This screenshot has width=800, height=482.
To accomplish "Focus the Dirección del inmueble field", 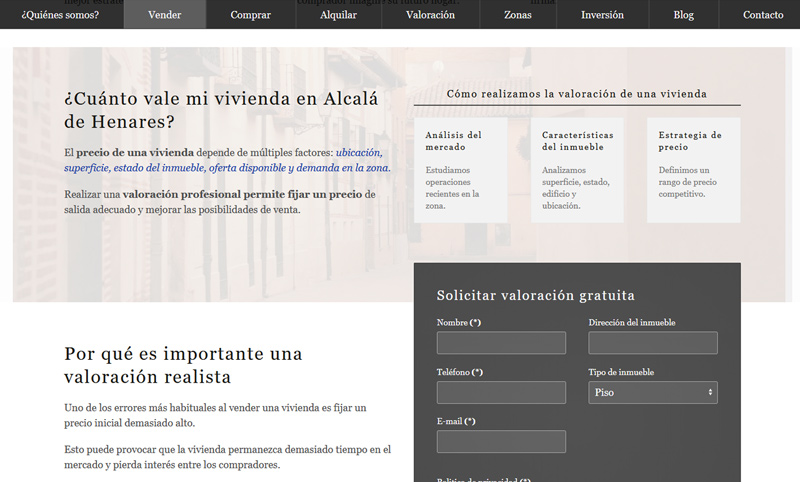I will coord(653,343).
